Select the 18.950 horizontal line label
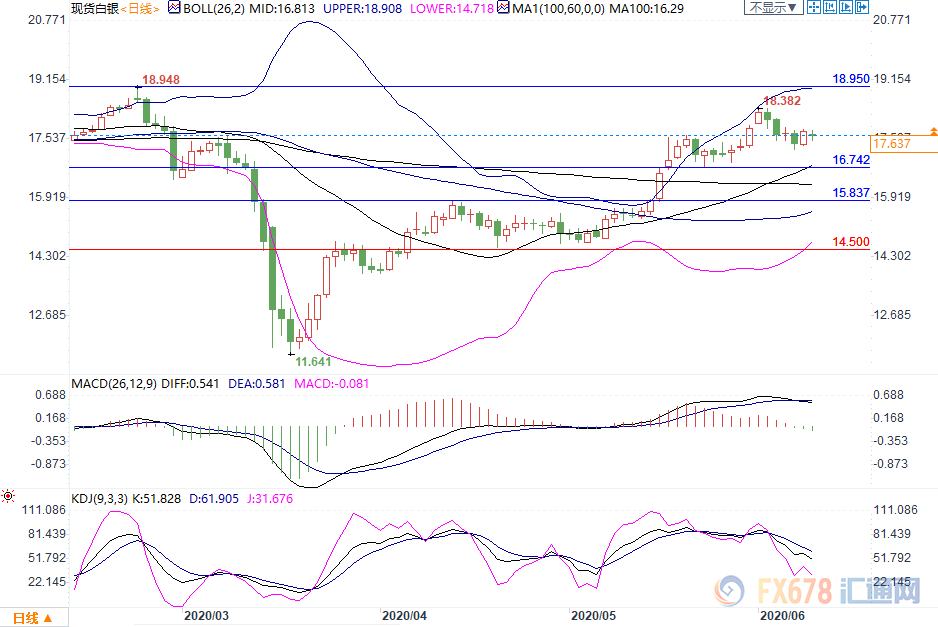The height and width of the screenshot is (627, 938). [x=850, y=78]
